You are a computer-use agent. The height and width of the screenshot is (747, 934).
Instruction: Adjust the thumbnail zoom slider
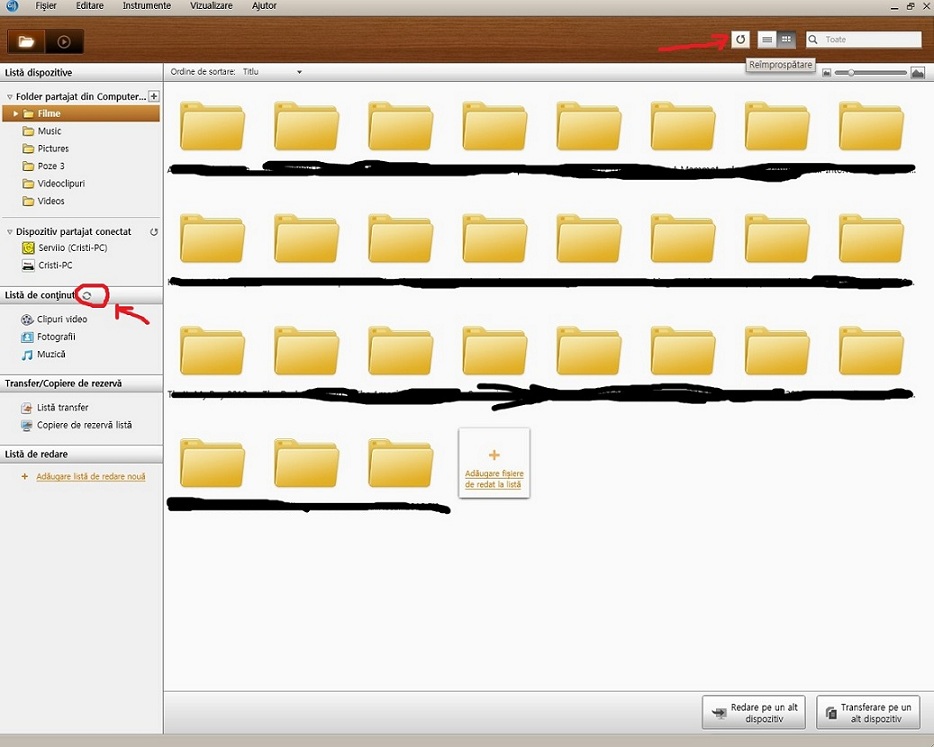[851, 73]
